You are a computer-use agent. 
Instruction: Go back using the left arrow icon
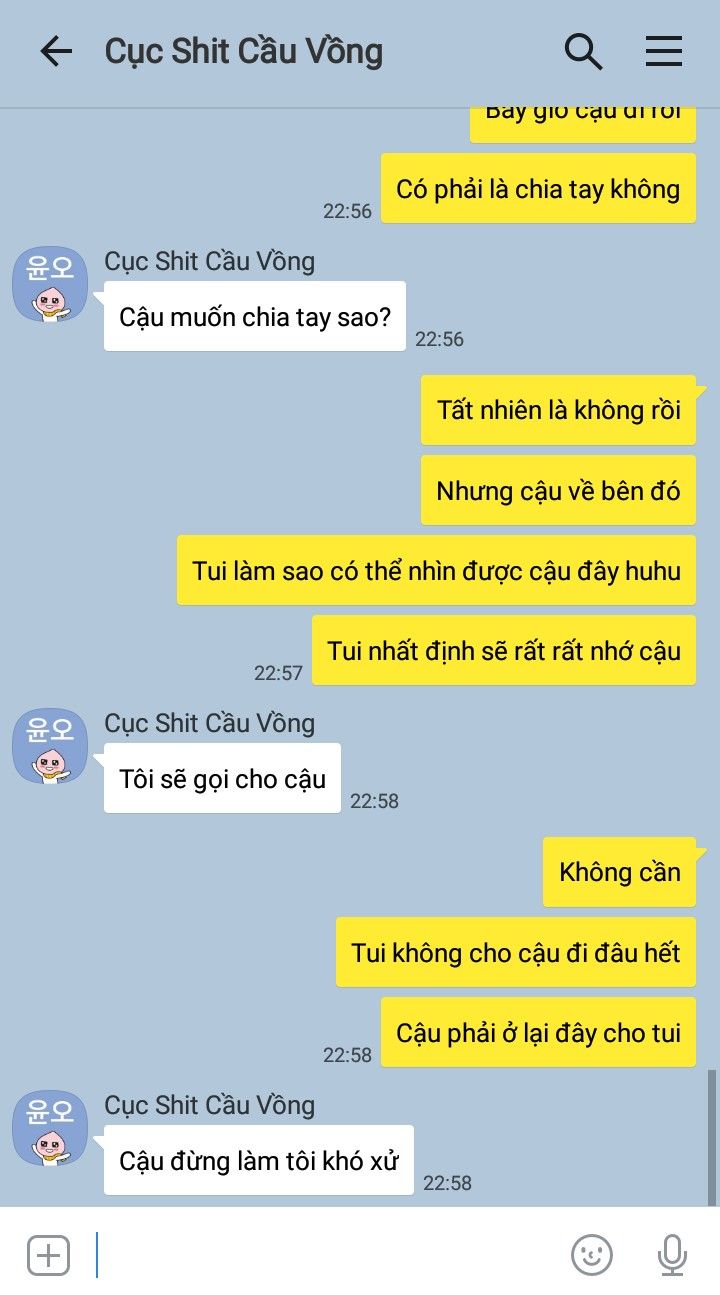(x=56, y=52)
